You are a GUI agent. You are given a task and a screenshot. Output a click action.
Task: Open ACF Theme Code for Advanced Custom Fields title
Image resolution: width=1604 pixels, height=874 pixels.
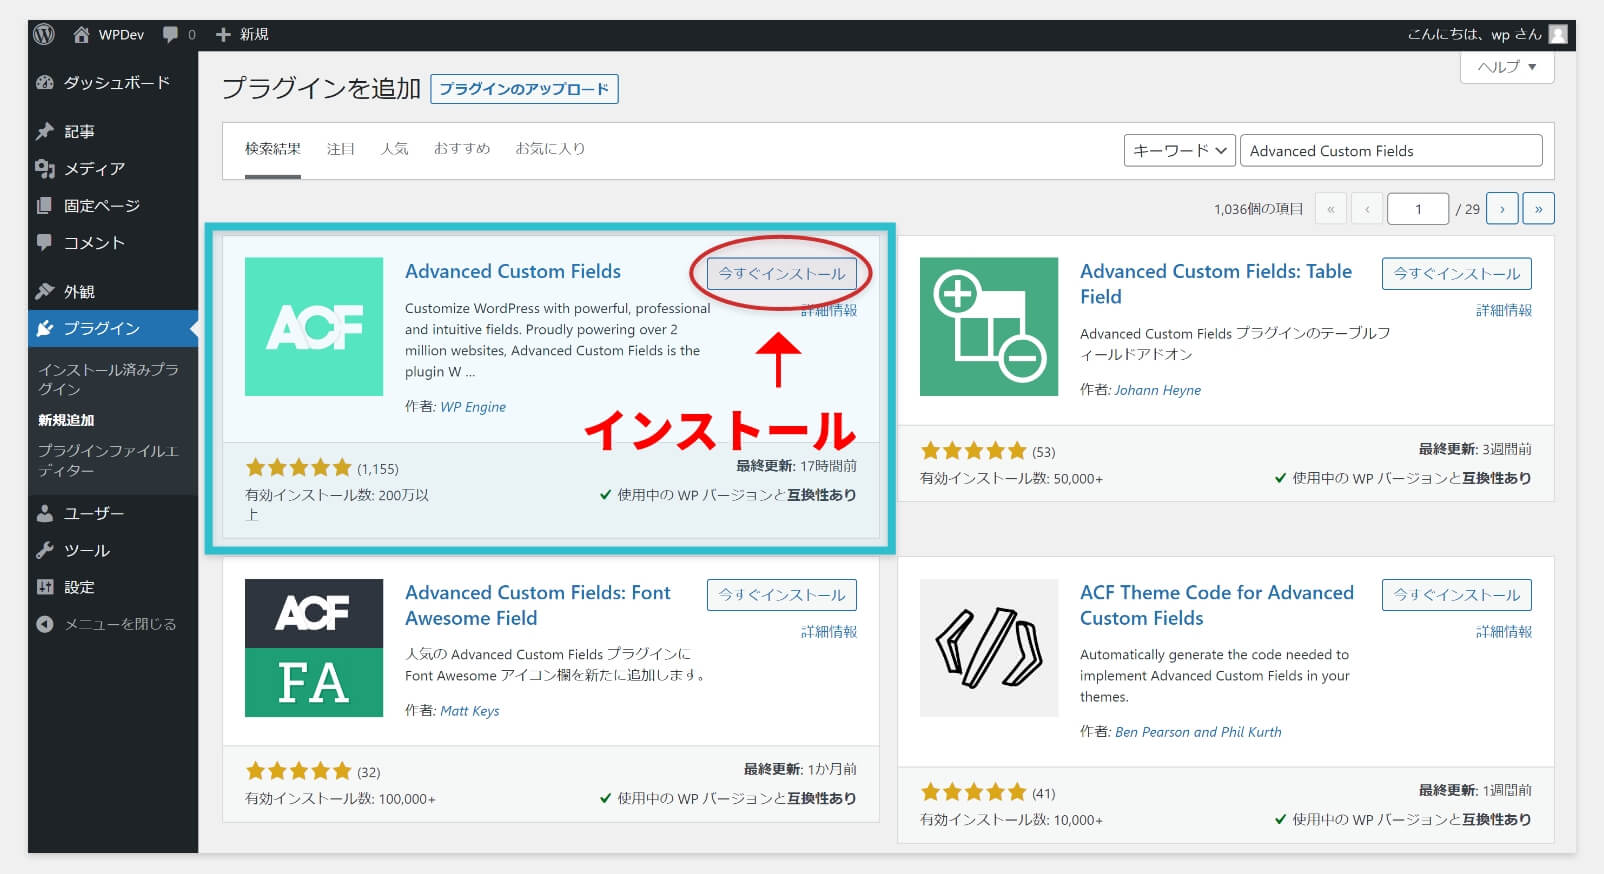click(1217, 605)
